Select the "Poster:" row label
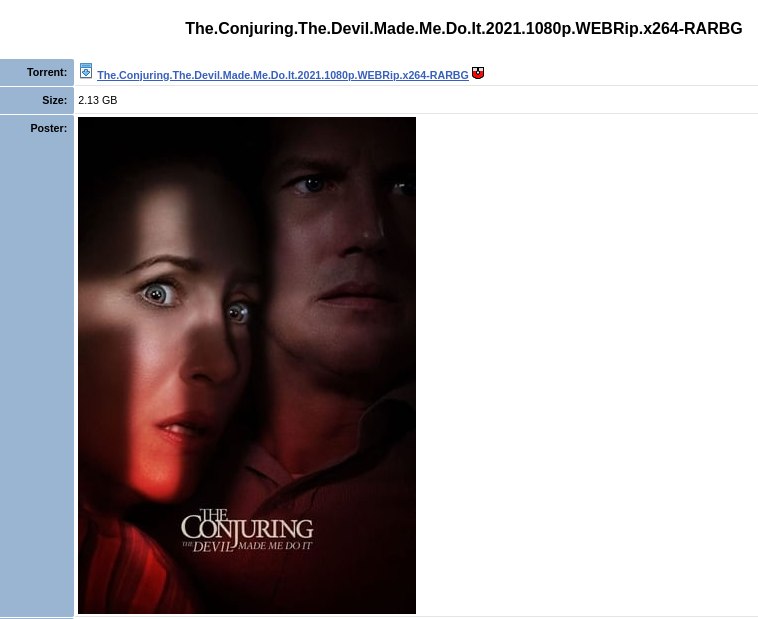Screen dimensions: 758x619 (49, 128)
